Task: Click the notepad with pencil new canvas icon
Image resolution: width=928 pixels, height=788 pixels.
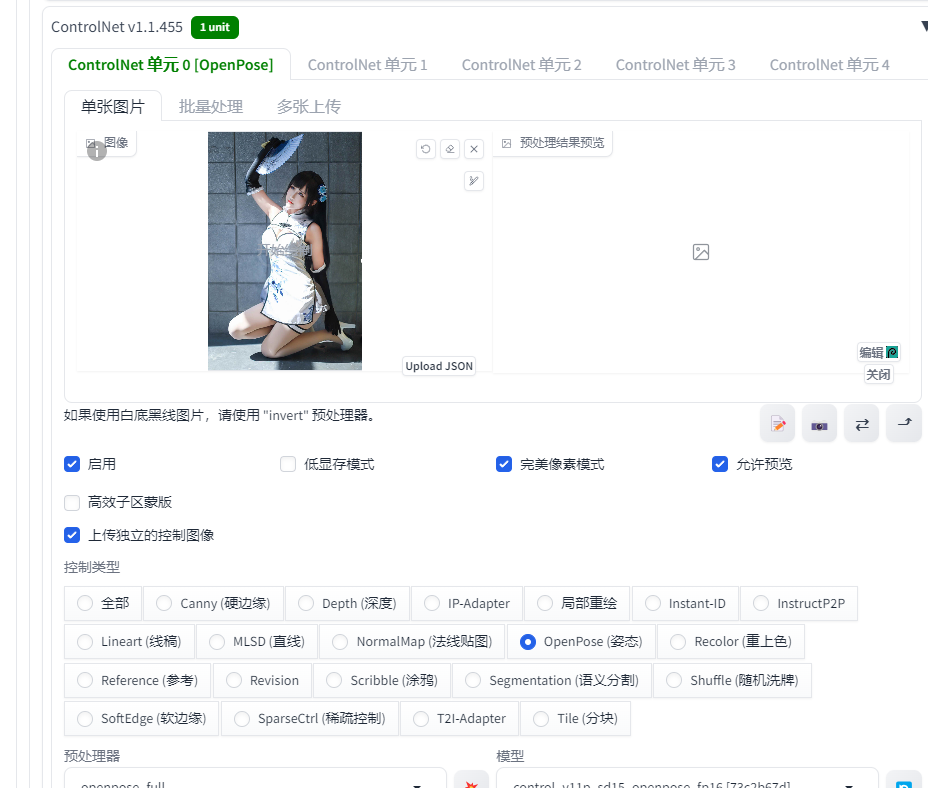Action: 777,424
